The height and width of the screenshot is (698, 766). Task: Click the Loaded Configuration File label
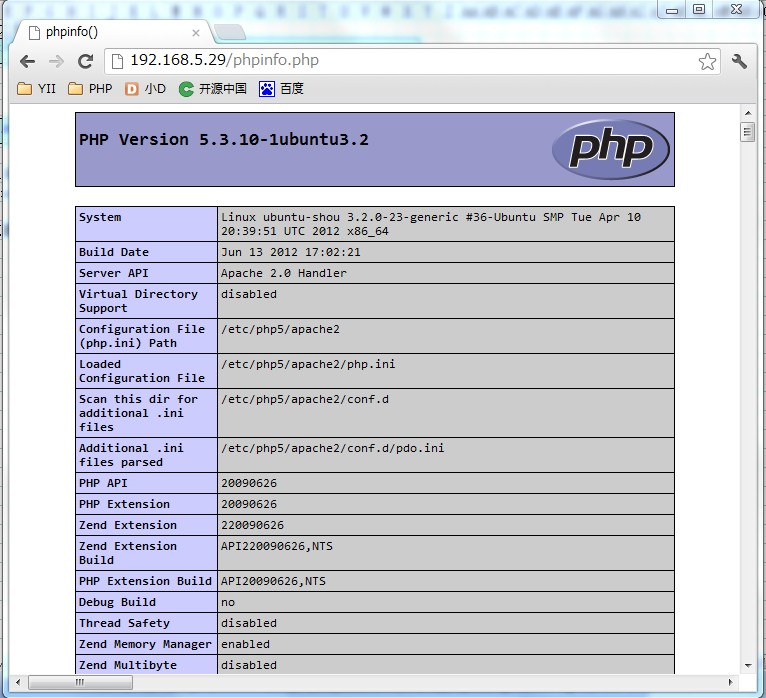pyautogui.click(x=142, y=371)
